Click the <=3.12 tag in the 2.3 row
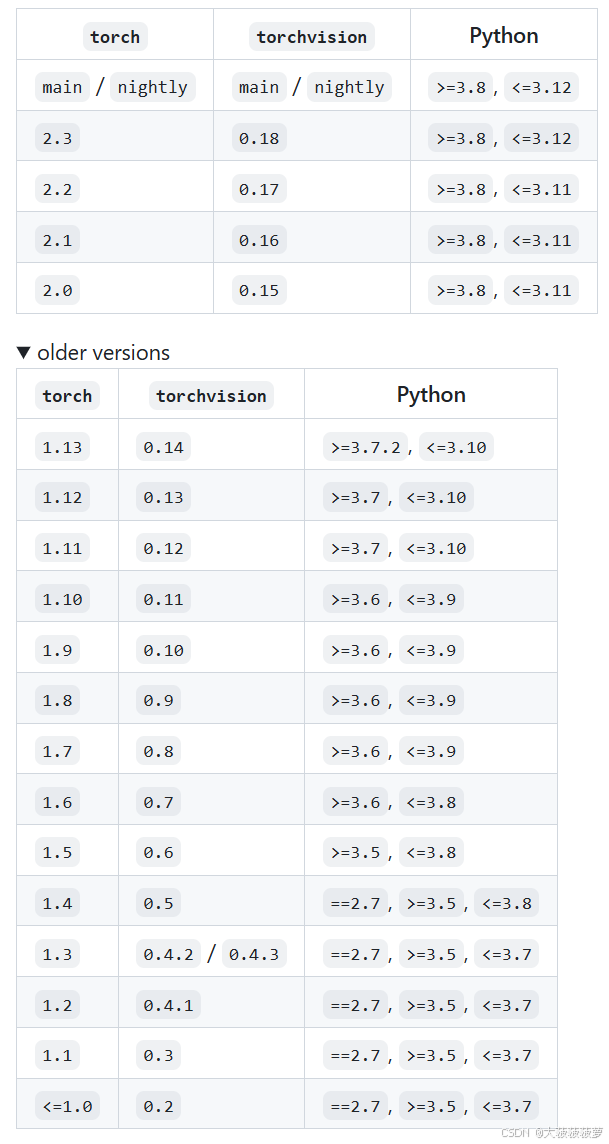 point(541,138)
